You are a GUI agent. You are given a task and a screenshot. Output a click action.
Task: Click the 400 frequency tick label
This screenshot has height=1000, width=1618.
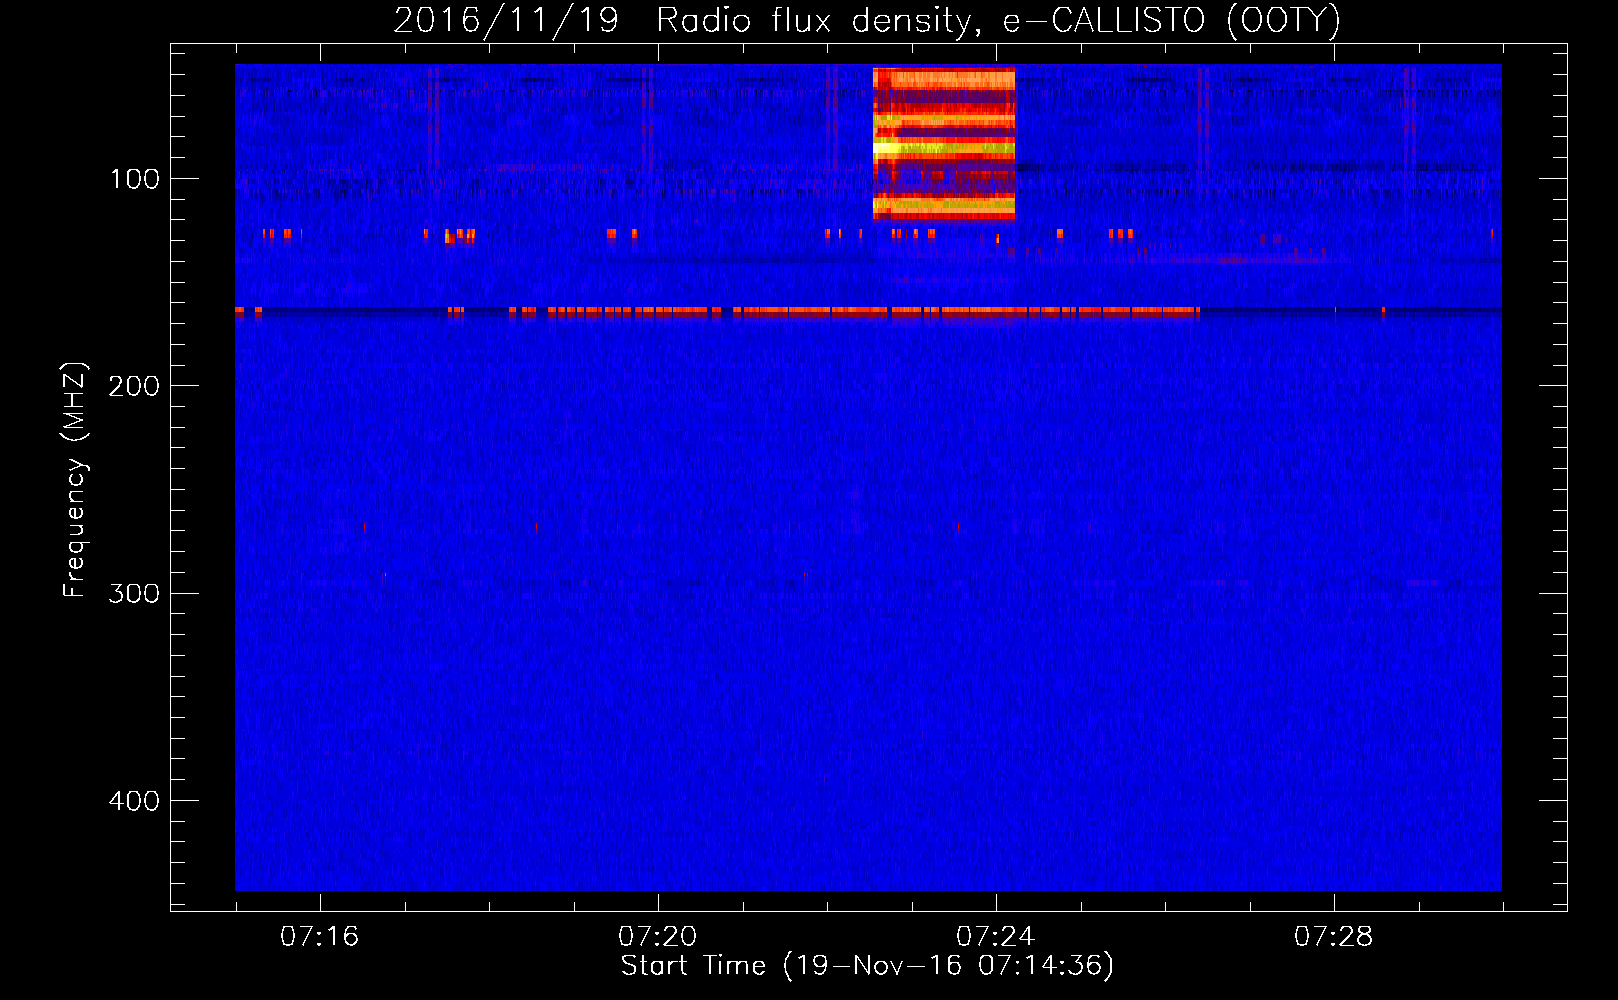134,801
